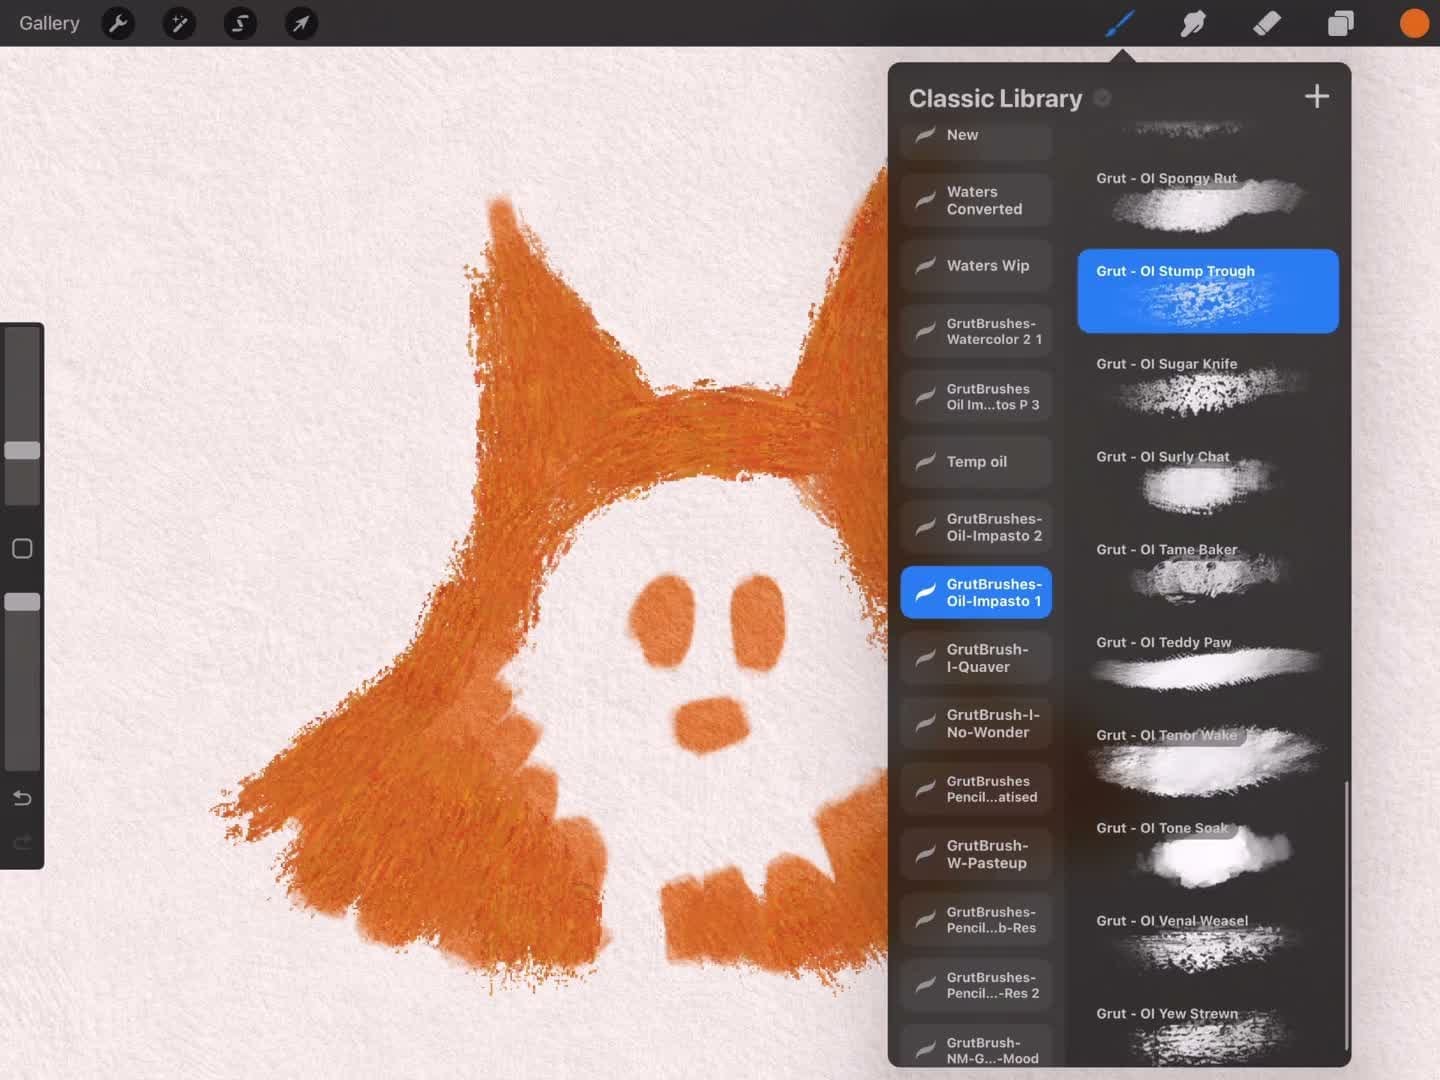Image resolution: width=1440 pixels, height=1080 pixels.
Task: Tap the undo arrow
Action: pyautogui.click(x=22, y=798)
